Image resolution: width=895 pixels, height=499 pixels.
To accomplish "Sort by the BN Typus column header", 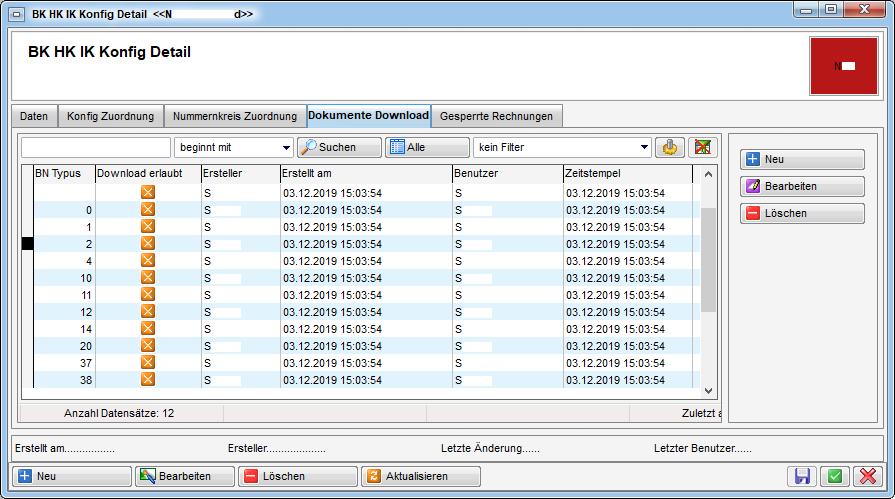I will (x=64, y=174).
